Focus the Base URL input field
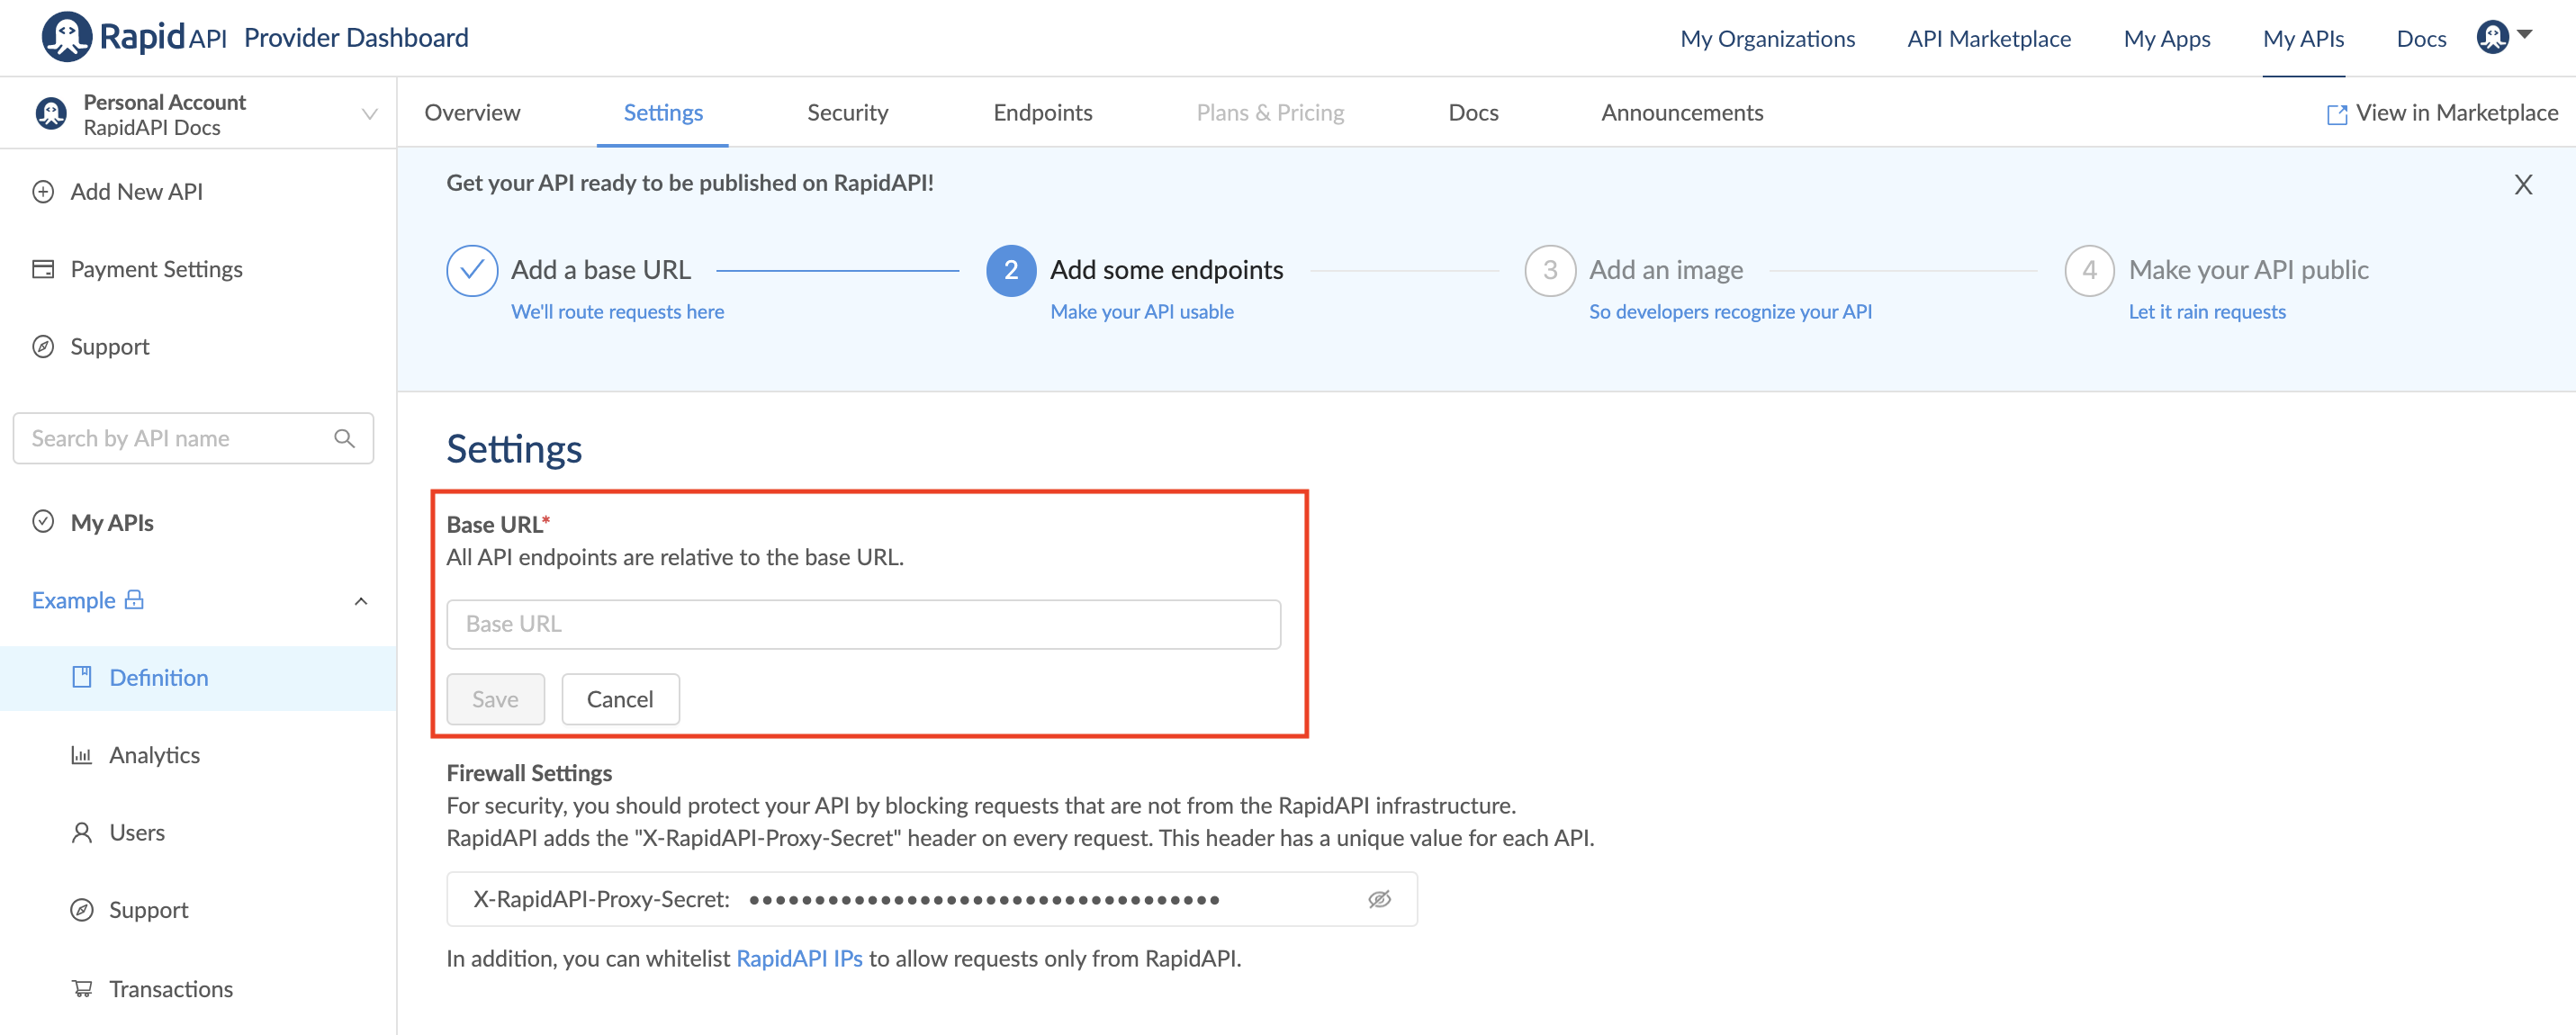 pyautogui.click(x=863, y=624)
